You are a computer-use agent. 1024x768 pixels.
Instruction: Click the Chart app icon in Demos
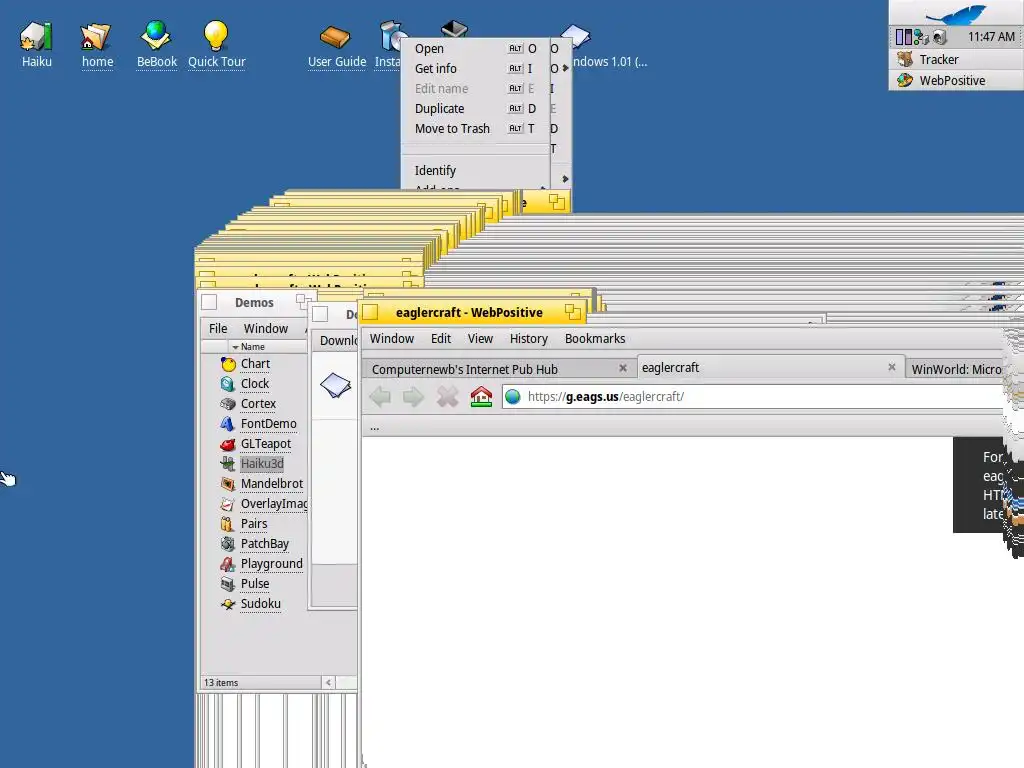pyautogui.click(x=228, y=364)
